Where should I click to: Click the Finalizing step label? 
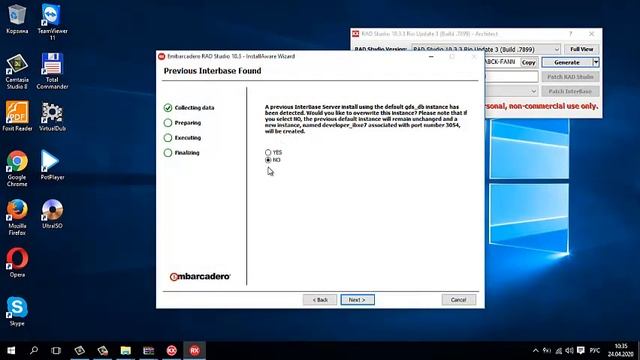tap(187, 153)
